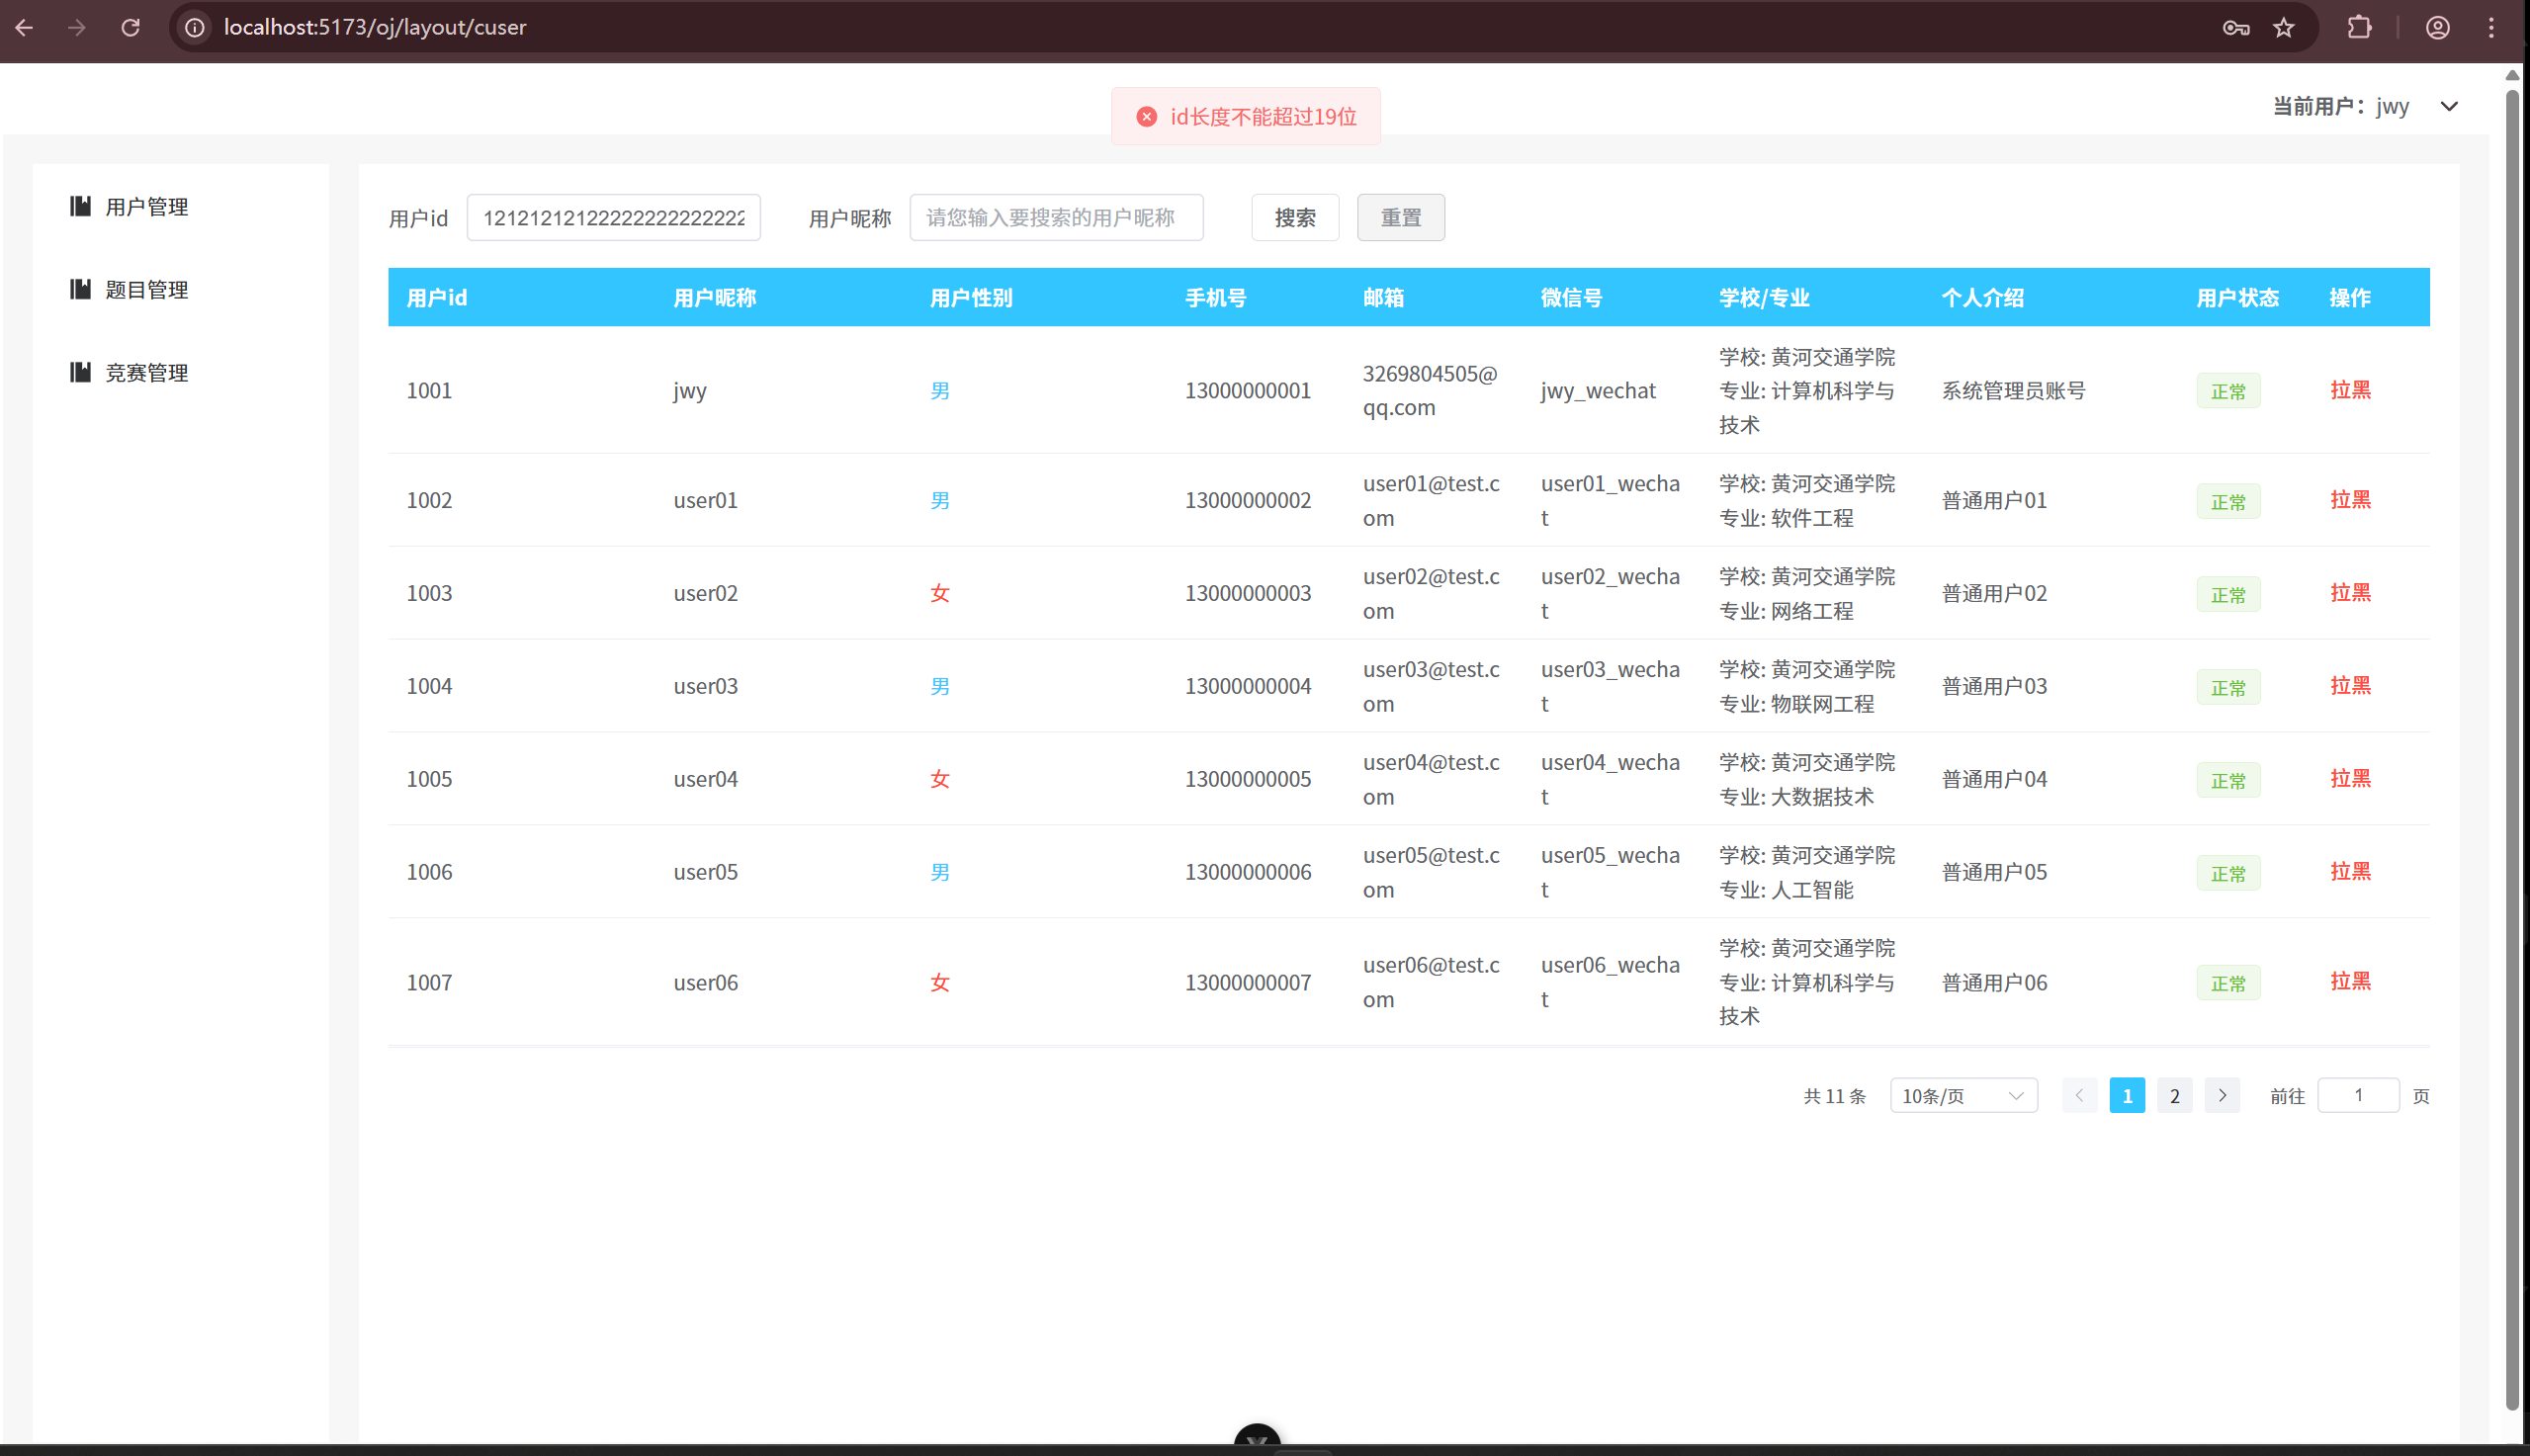Click the site info icon in address bar
2530x1456 pixels.
tap(195, 27)
